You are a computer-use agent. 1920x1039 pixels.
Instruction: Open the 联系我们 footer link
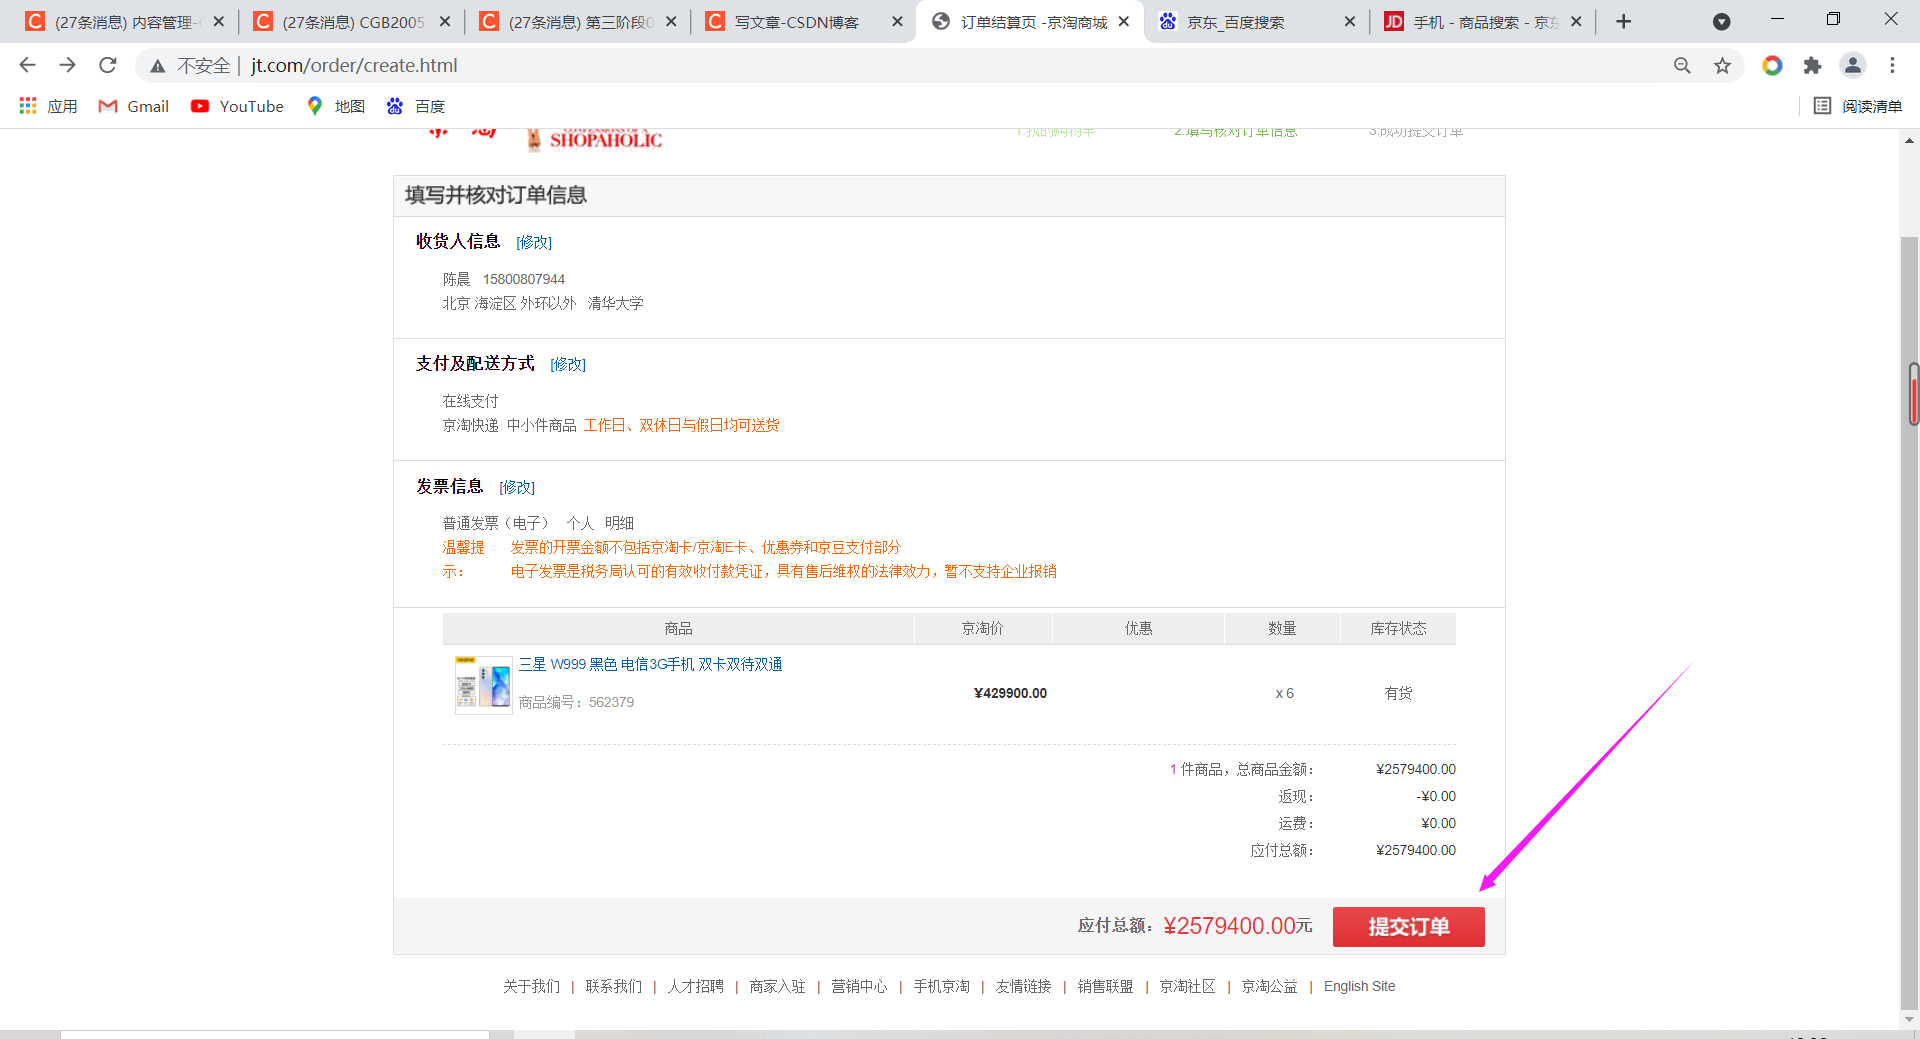click(x=613, y=986)
